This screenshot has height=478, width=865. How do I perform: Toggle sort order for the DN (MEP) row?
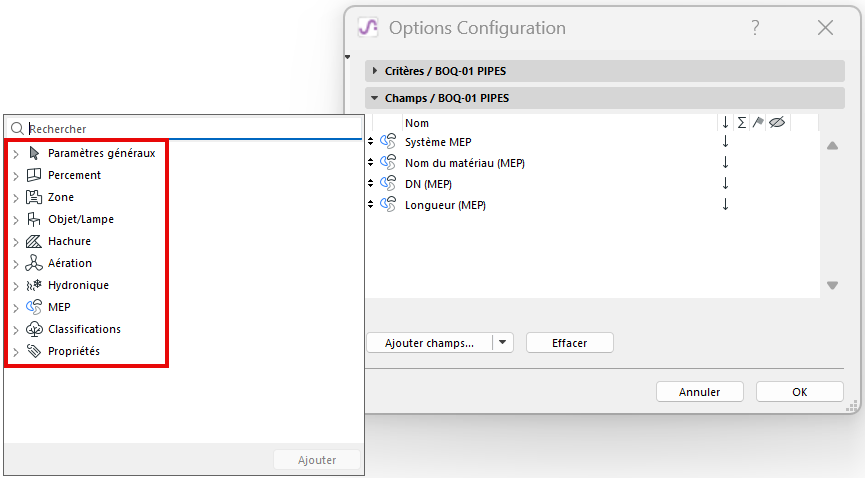pos(725,184)
